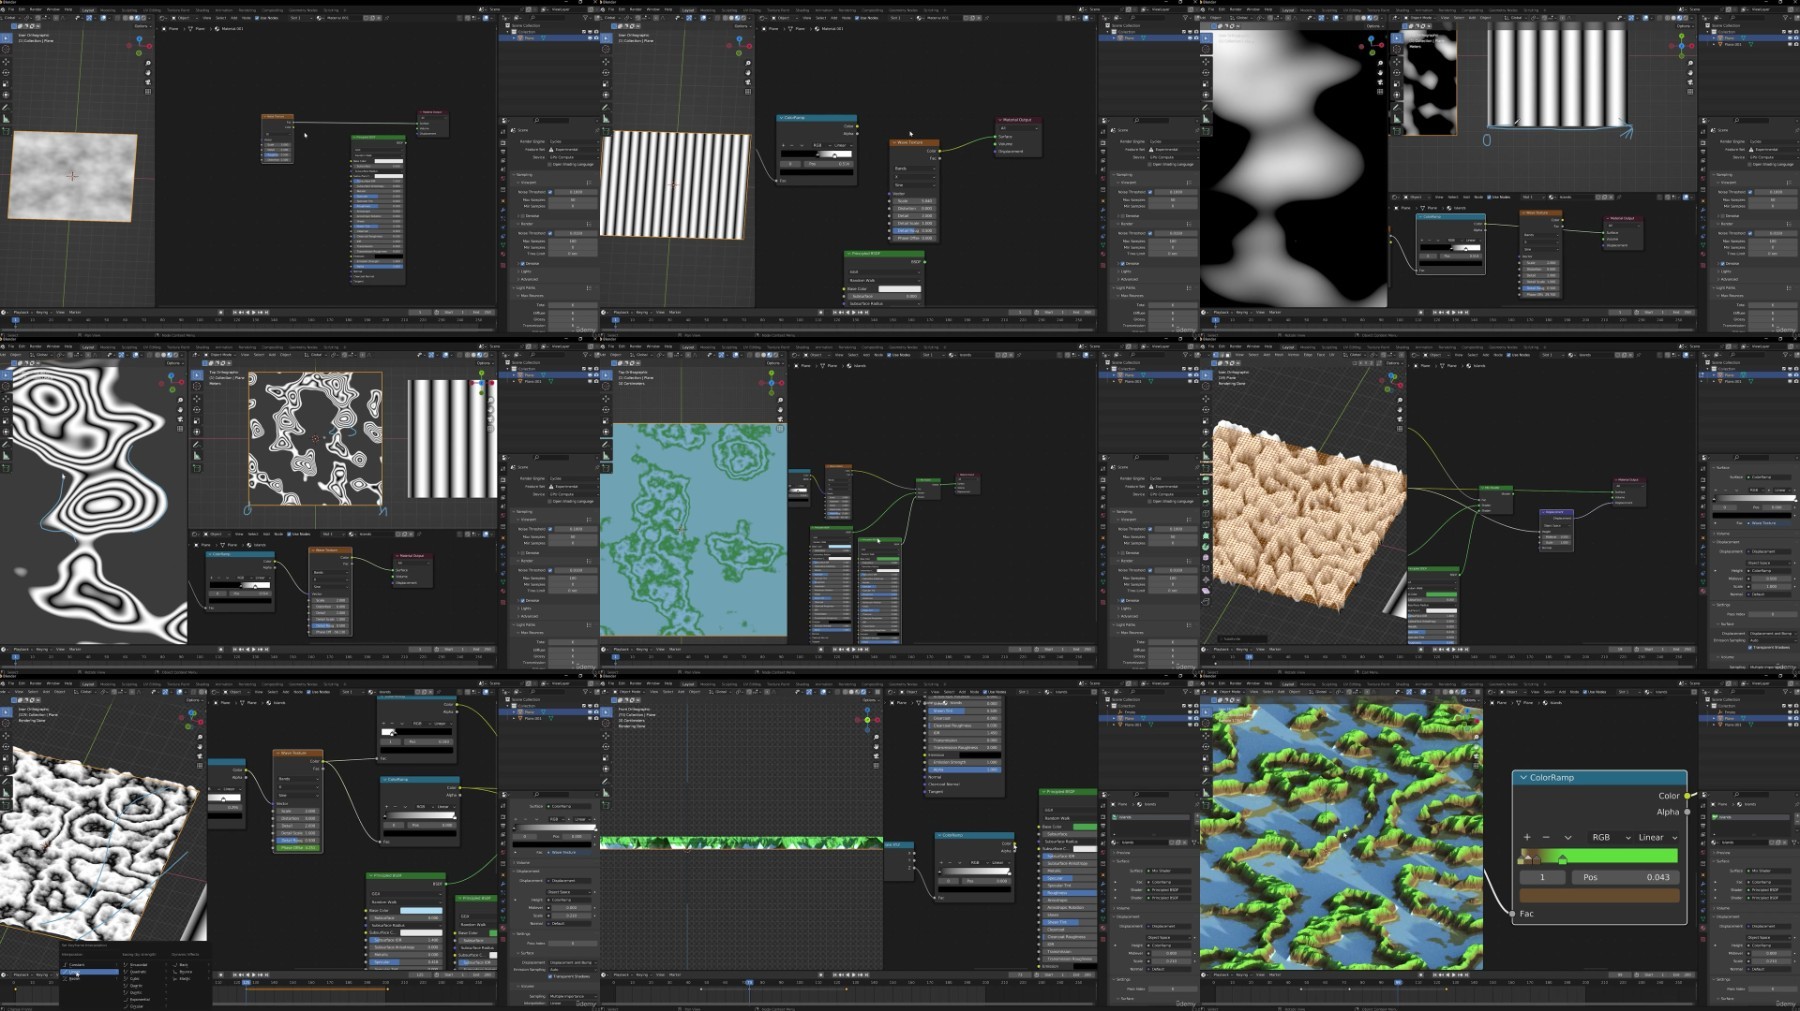Image resolution: width=1800 pixels, height=1011 pixels.
Task: Open Viewport sampling presets in top-left window
Action: [589, 183]
